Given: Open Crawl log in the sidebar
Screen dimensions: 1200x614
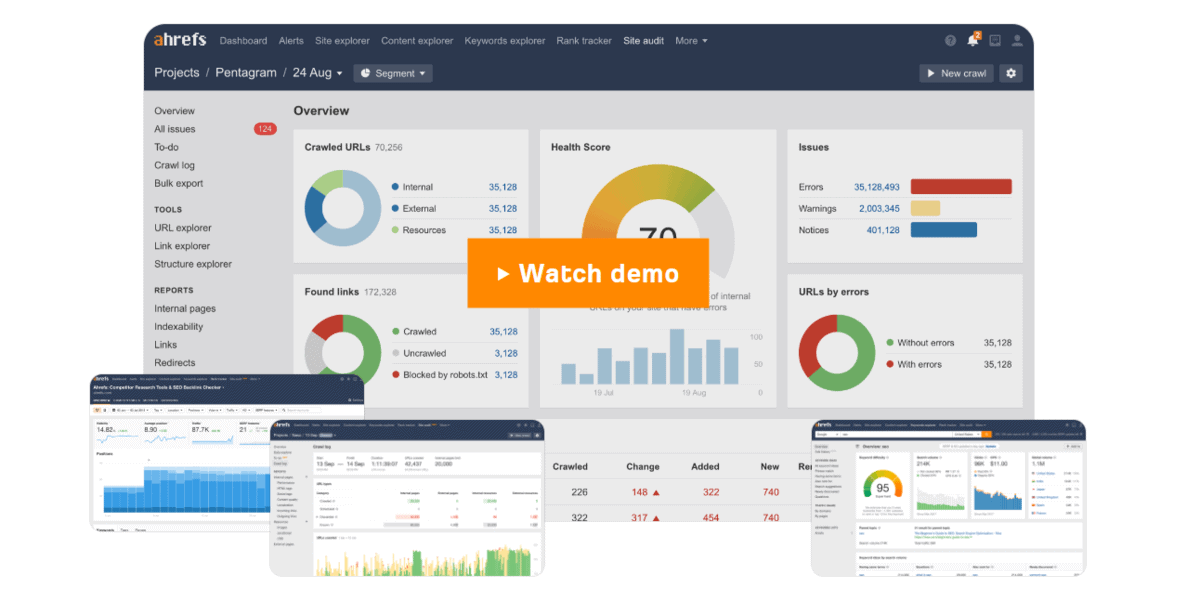Looking at the screenshot, I should pyautogui.click(x=174, y=165).
